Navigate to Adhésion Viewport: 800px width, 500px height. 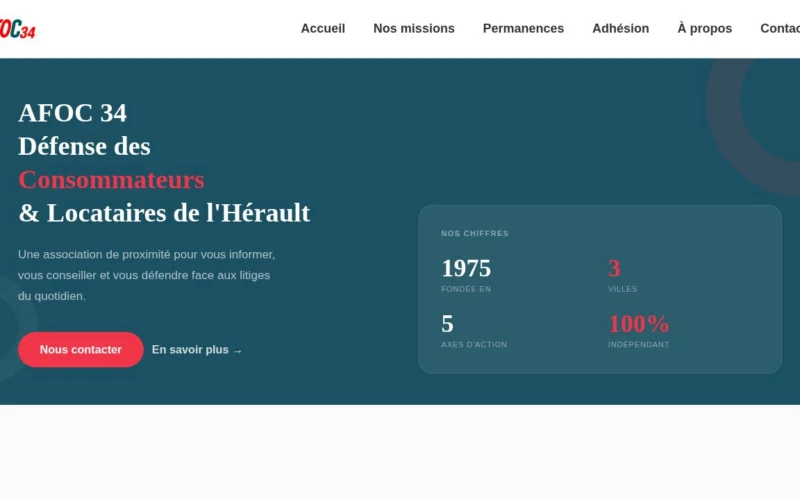(x=620, y=29)
